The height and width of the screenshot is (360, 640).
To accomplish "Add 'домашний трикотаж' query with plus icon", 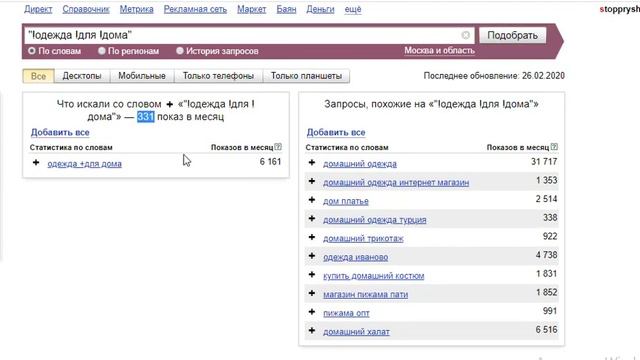I will (312, 237).
